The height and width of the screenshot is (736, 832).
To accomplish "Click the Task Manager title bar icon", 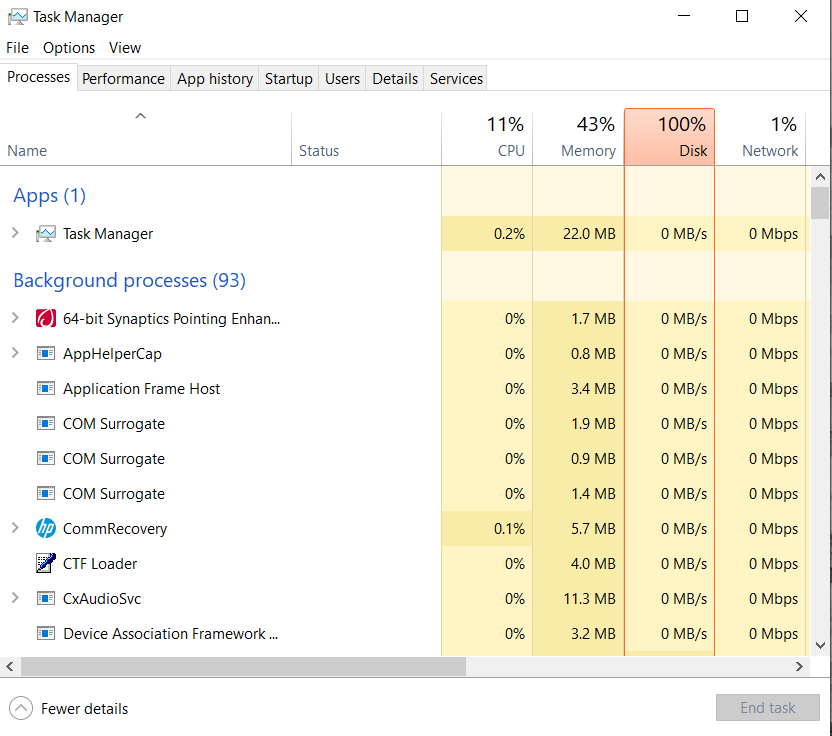I will [x=18, y=17].
